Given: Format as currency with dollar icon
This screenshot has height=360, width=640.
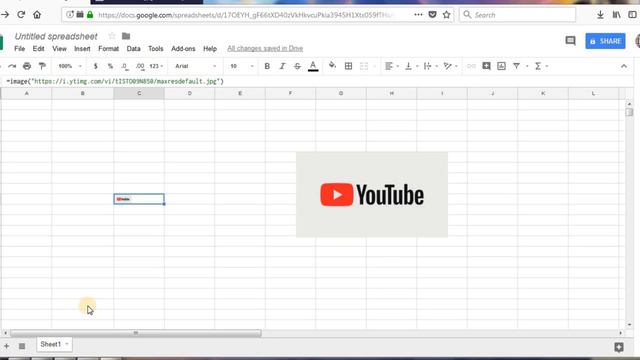Looking at the screenshot, I should [x=96, y=66].
